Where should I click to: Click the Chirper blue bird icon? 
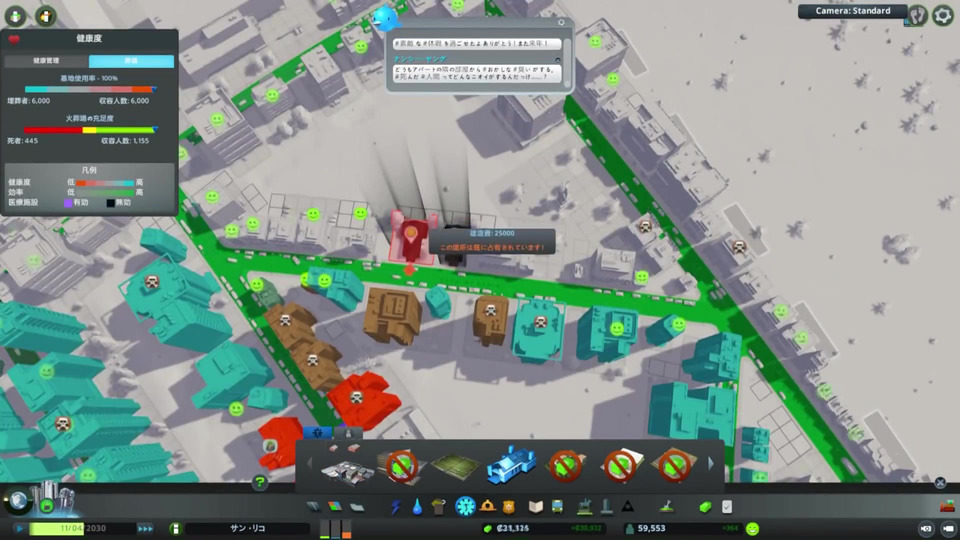(x=385, y=18)
